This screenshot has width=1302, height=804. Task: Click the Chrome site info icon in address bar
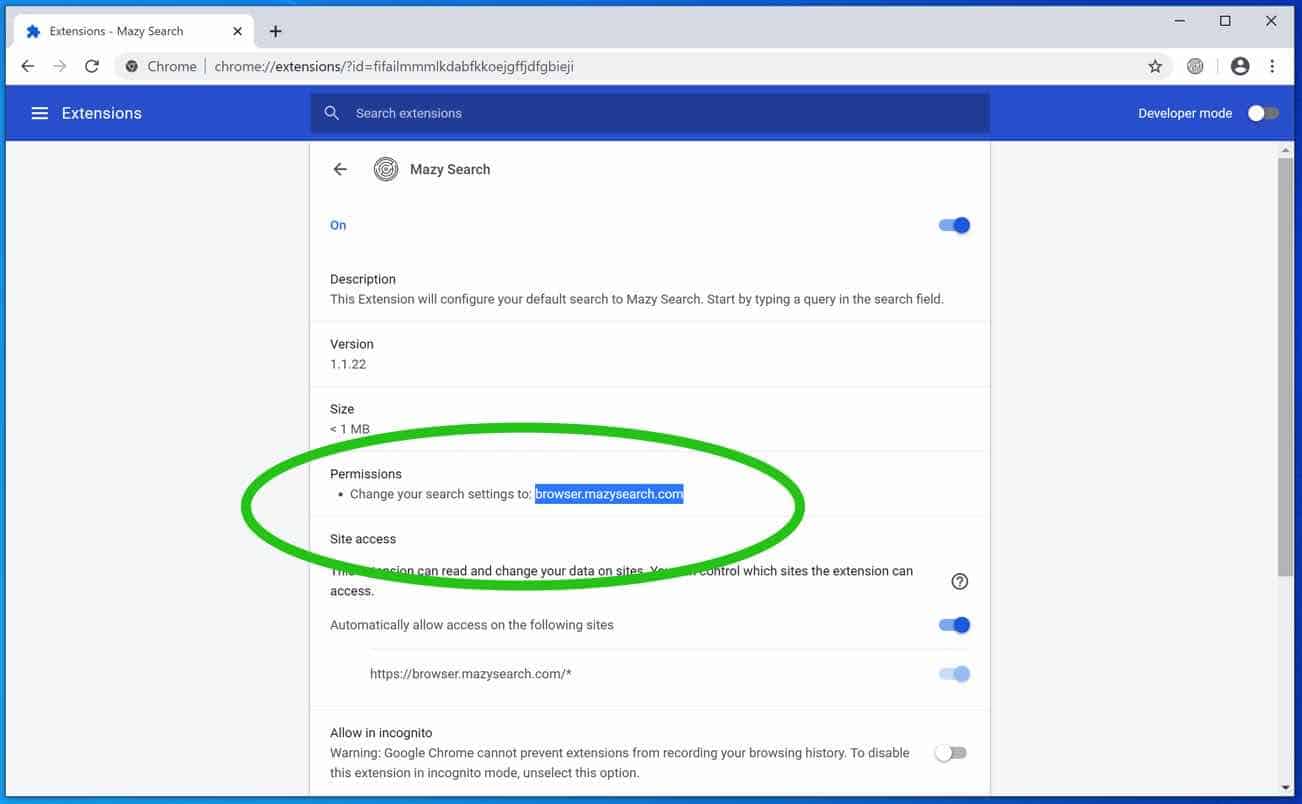click(x=131, y=66)
